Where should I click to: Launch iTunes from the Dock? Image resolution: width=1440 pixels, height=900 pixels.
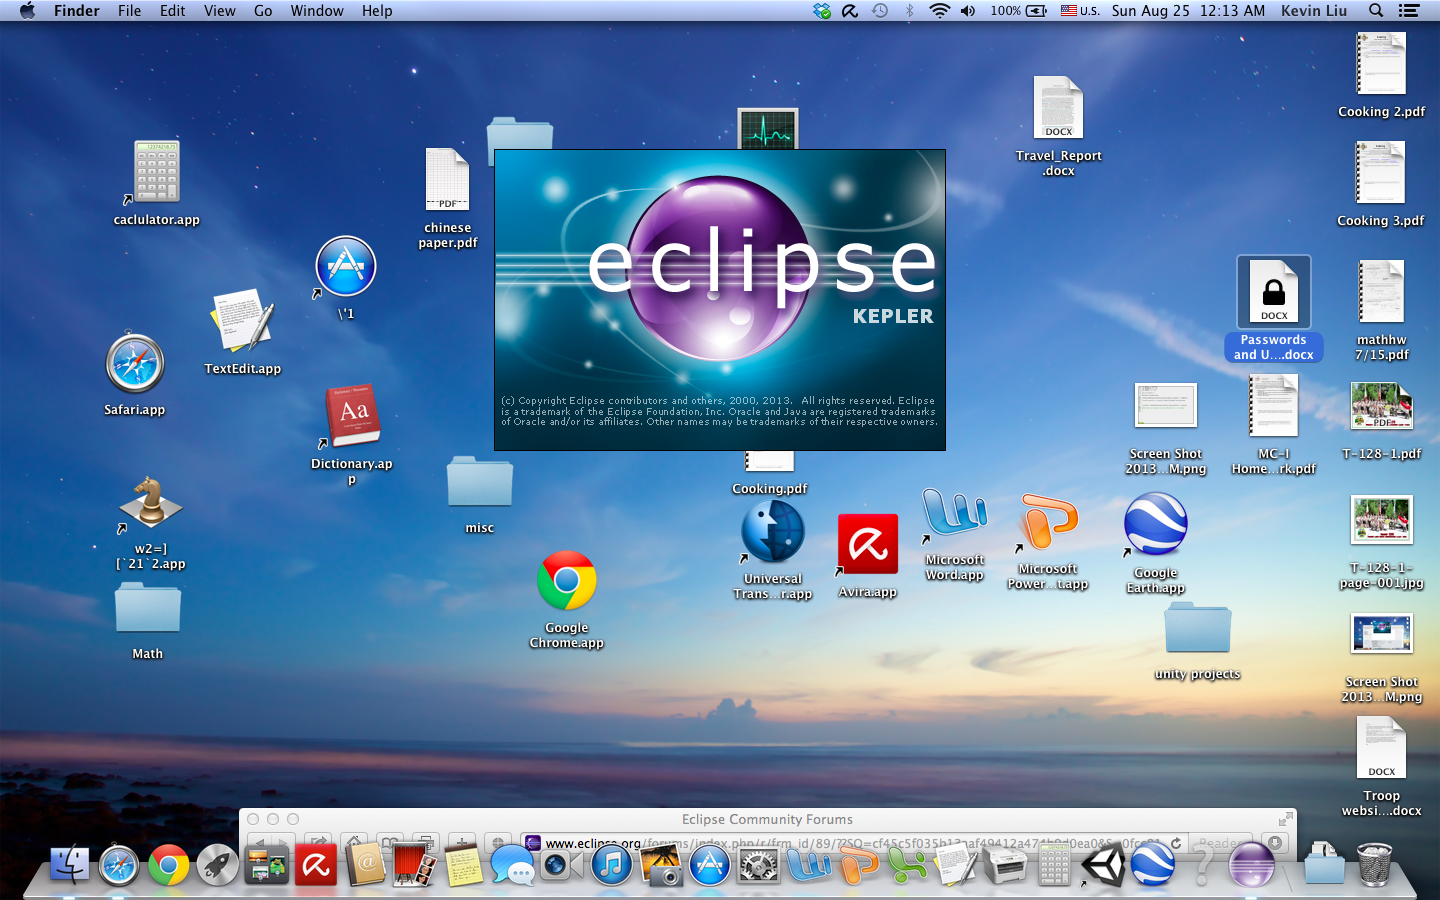tap(611, 866)
